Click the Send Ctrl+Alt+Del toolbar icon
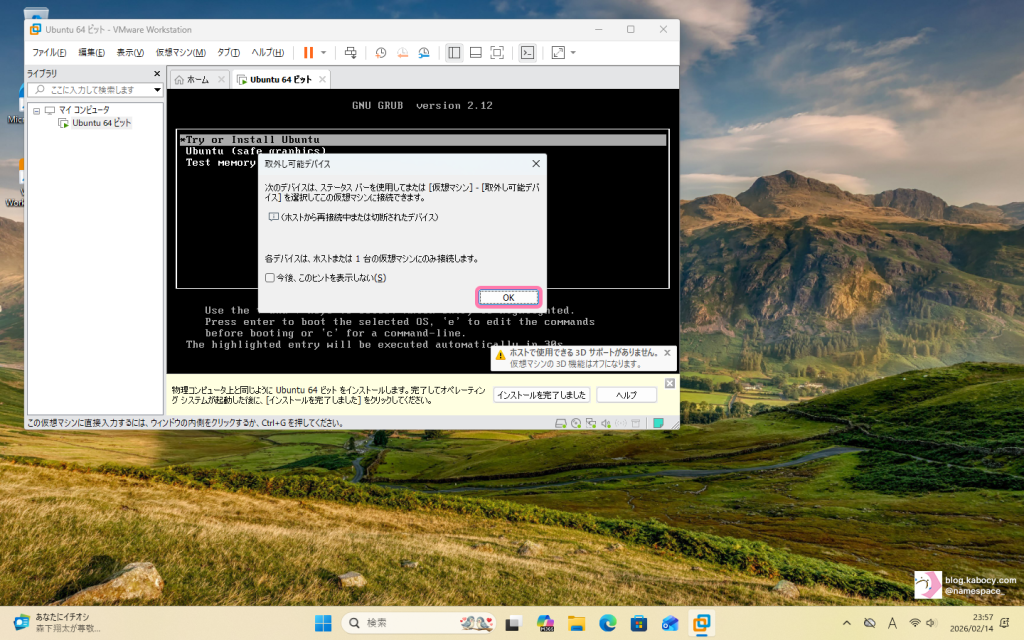 click(350, 52)
